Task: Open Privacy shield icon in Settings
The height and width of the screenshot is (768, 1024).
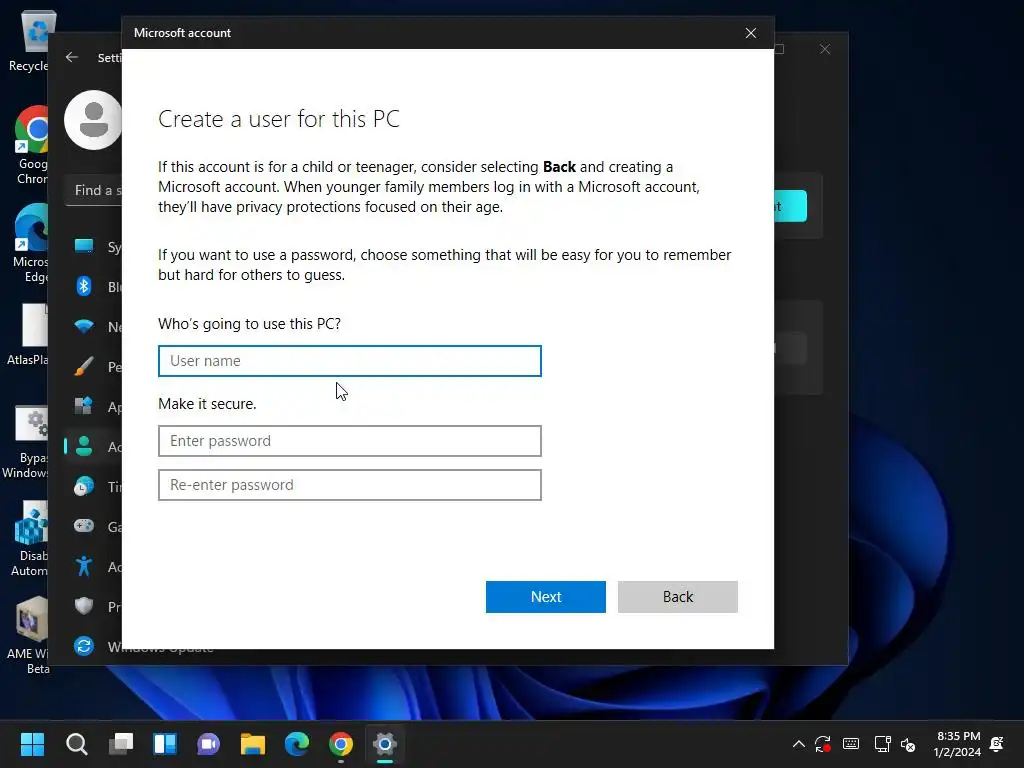Action: tap(84, 606)
